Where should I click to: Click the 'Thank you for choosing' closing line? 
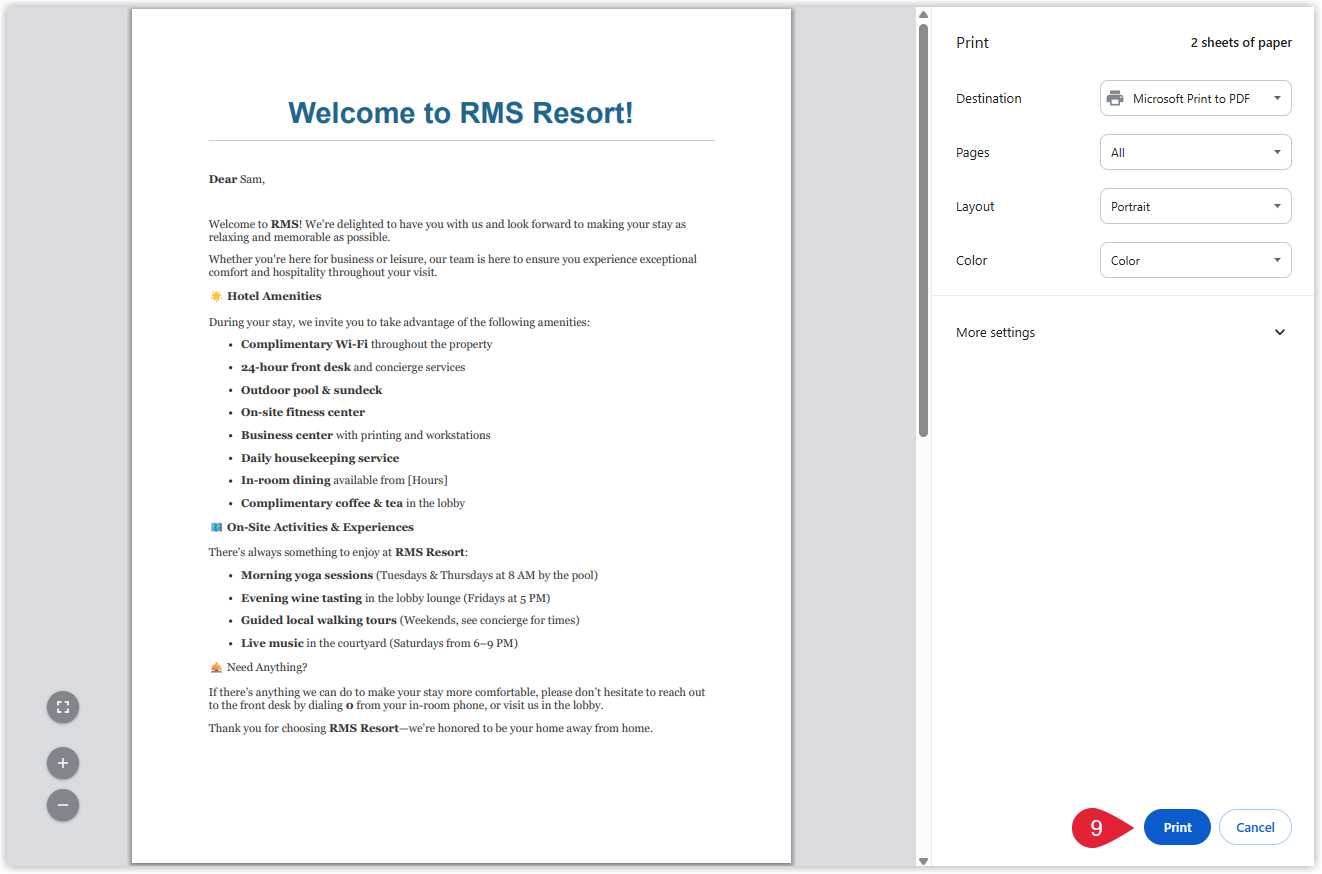tap(430, 728)
